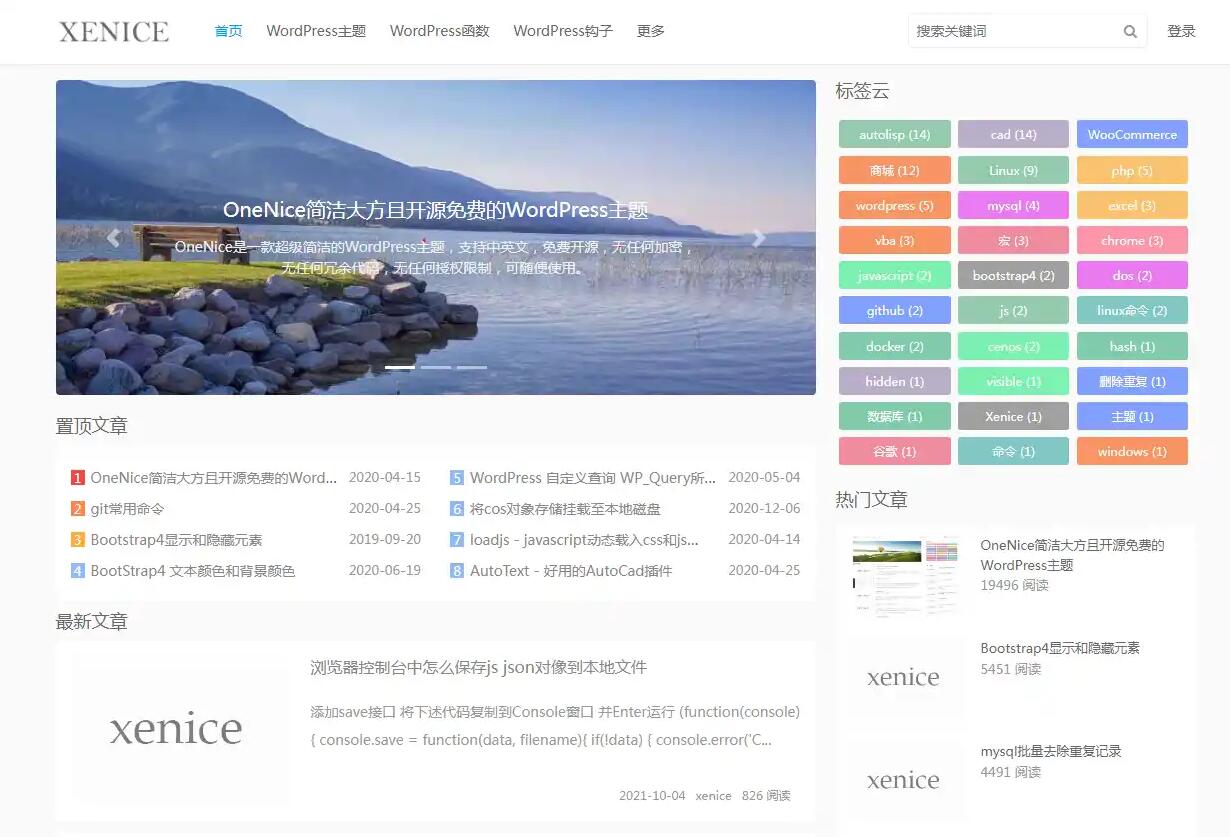
Task: Click the blue number 5 badge in 置顶文章
Action: tap(456, 477)
